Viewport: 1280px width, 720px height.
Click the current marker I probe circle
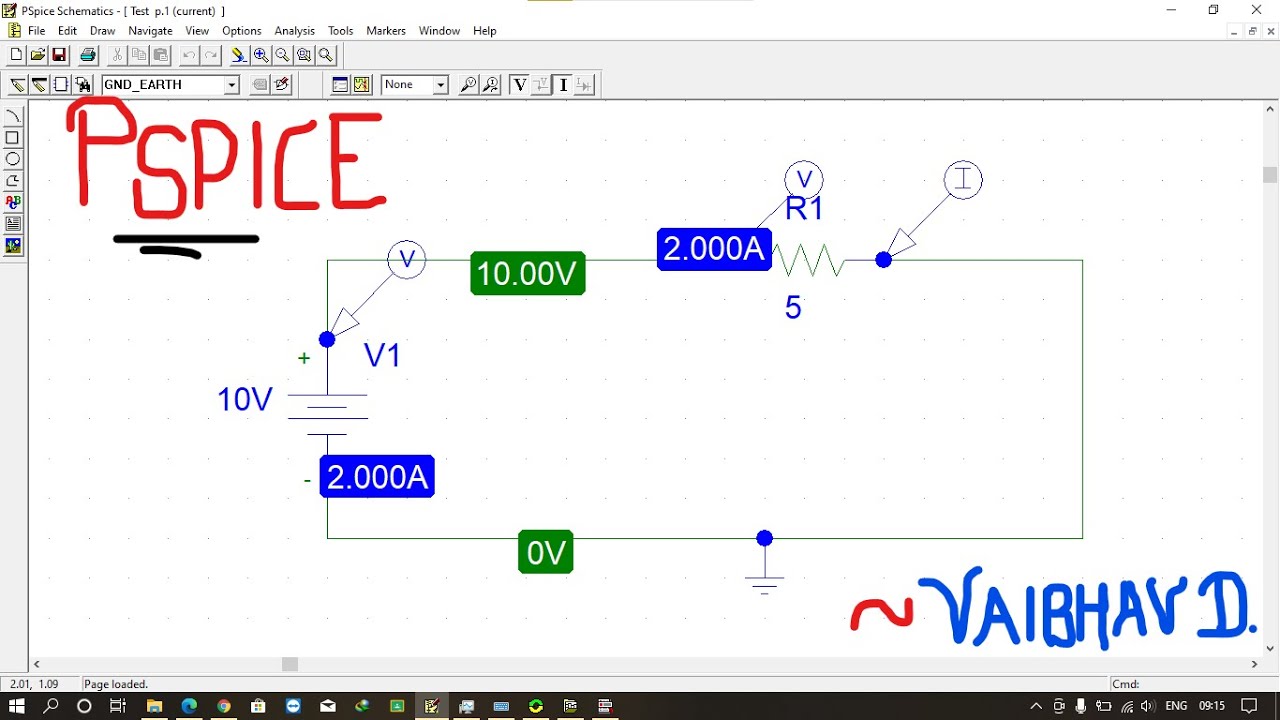coord(963,180)
